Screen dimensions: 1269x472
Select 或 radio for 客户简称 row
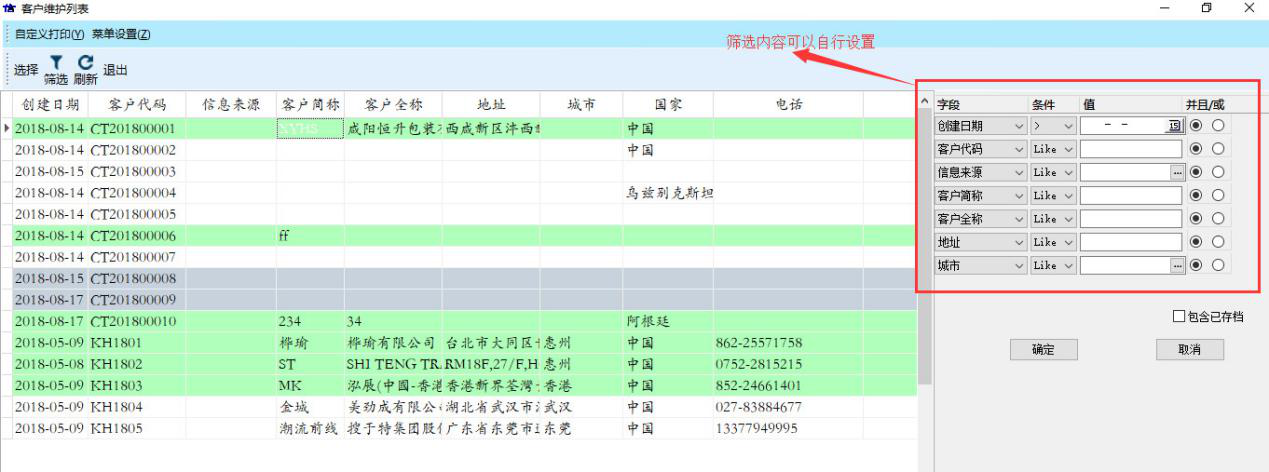(x=1218, y=195)
